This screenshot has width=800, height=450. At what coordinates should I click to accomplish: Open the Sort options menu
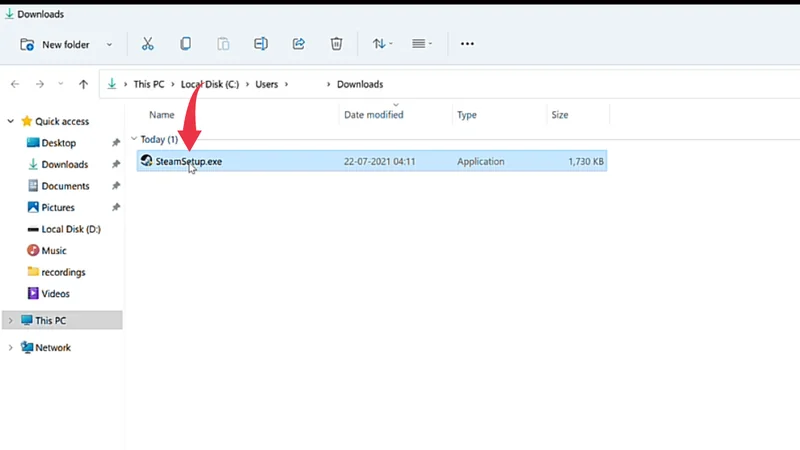coord(382,44)
